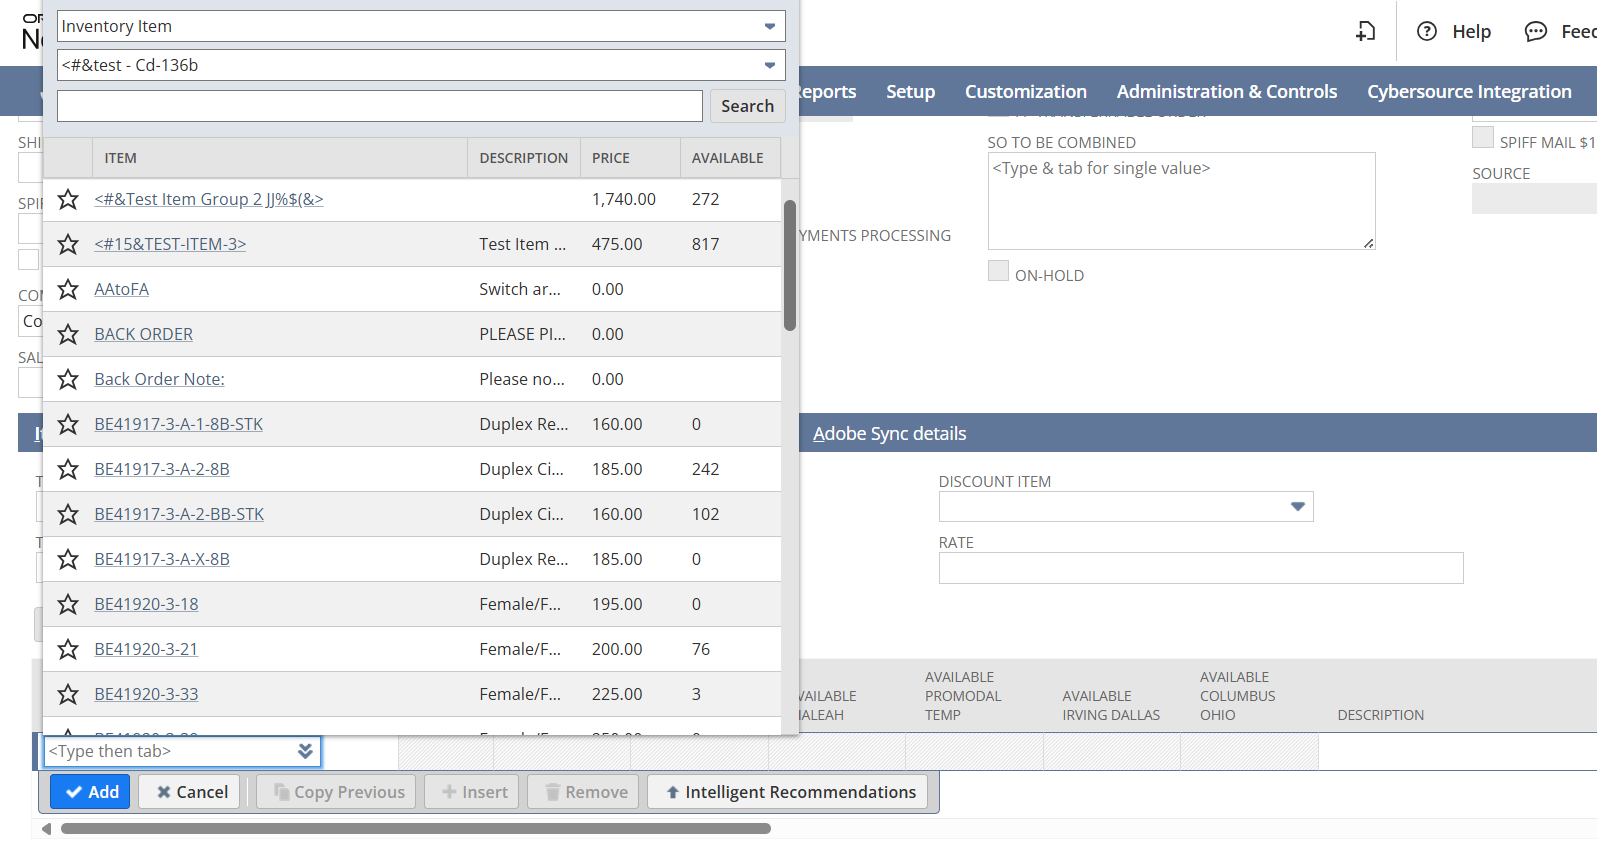Star the BACK ORDER item as favorite

68,334
